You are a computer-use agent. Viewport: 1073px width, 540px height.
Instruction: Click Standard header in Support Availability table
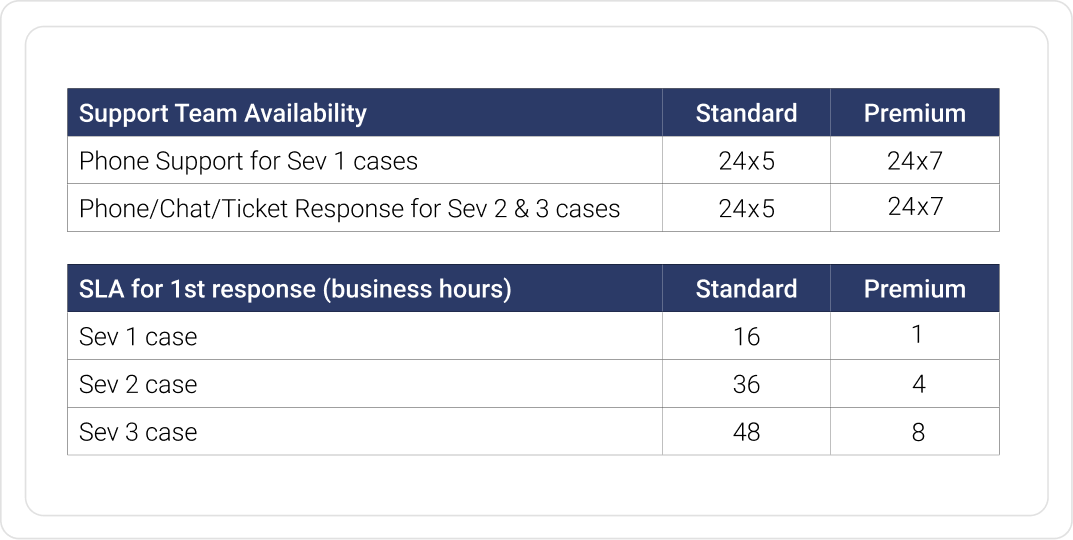point(746,113)
